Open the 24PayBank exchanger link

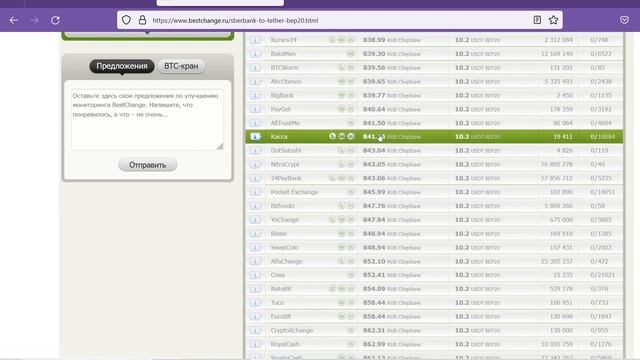tap(286, 178)
